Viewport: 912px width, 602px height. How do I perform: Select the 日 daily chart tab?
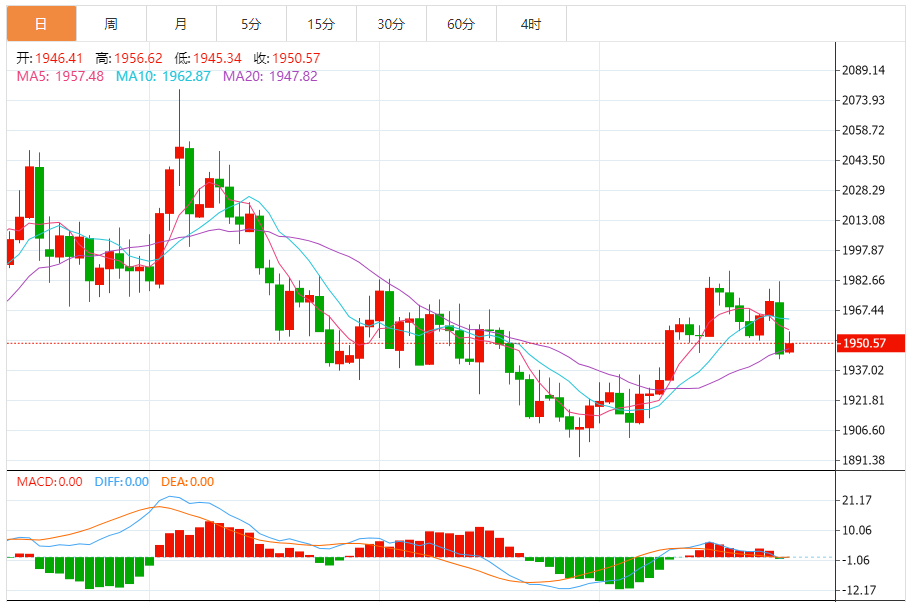41,24
